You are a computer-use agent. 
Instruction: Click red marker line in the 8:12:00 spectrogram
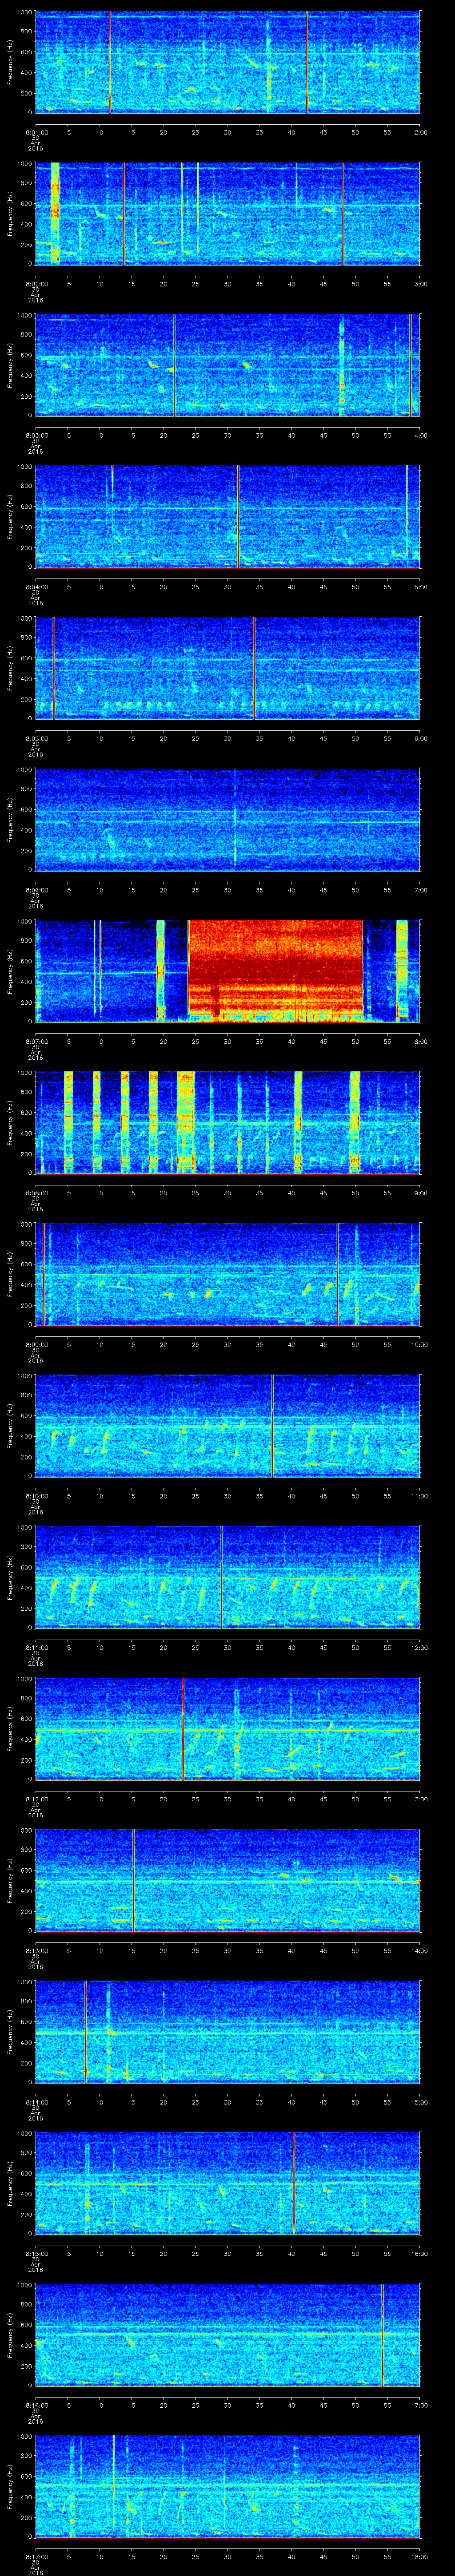pyautogui.click(x=183, y=1729)
